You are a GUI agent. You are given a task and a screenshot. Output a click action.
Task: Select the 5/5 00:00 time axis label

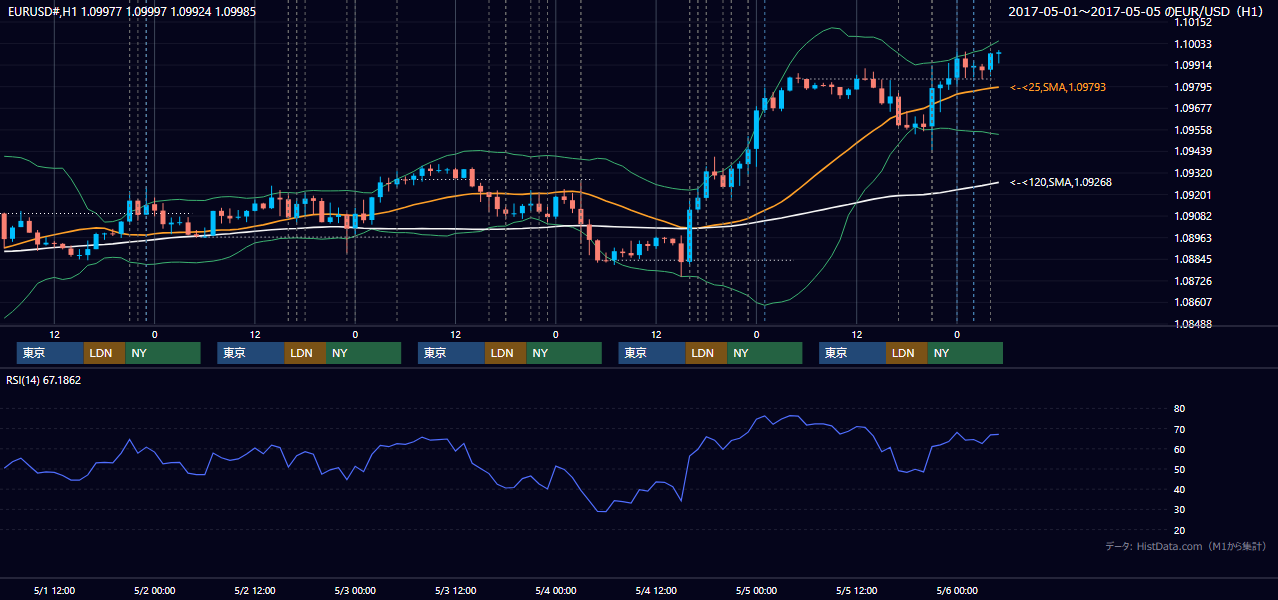(x=756, y=590)
